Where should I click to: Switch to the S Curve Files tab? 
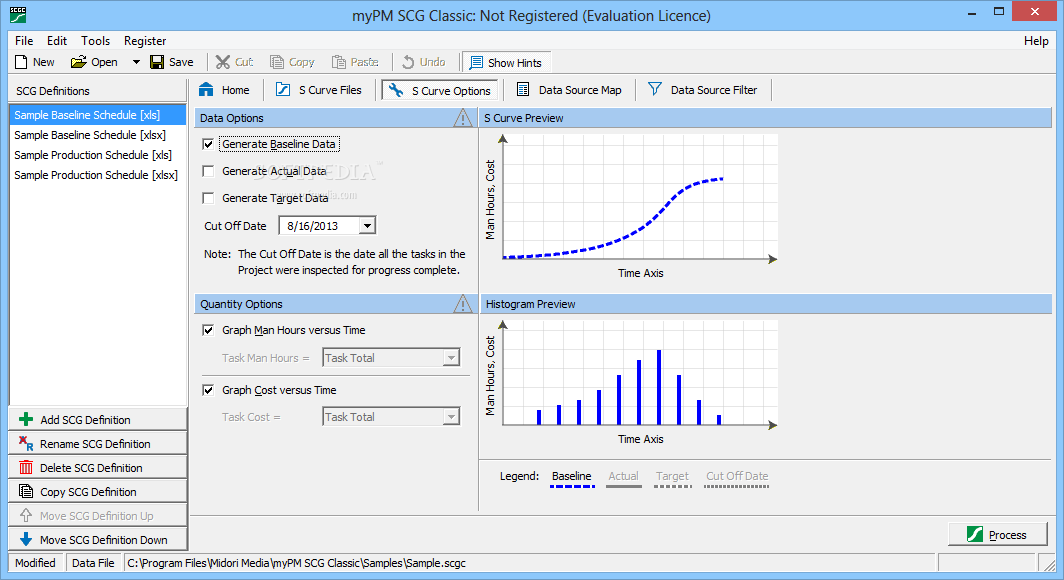(x=319, y=90)
